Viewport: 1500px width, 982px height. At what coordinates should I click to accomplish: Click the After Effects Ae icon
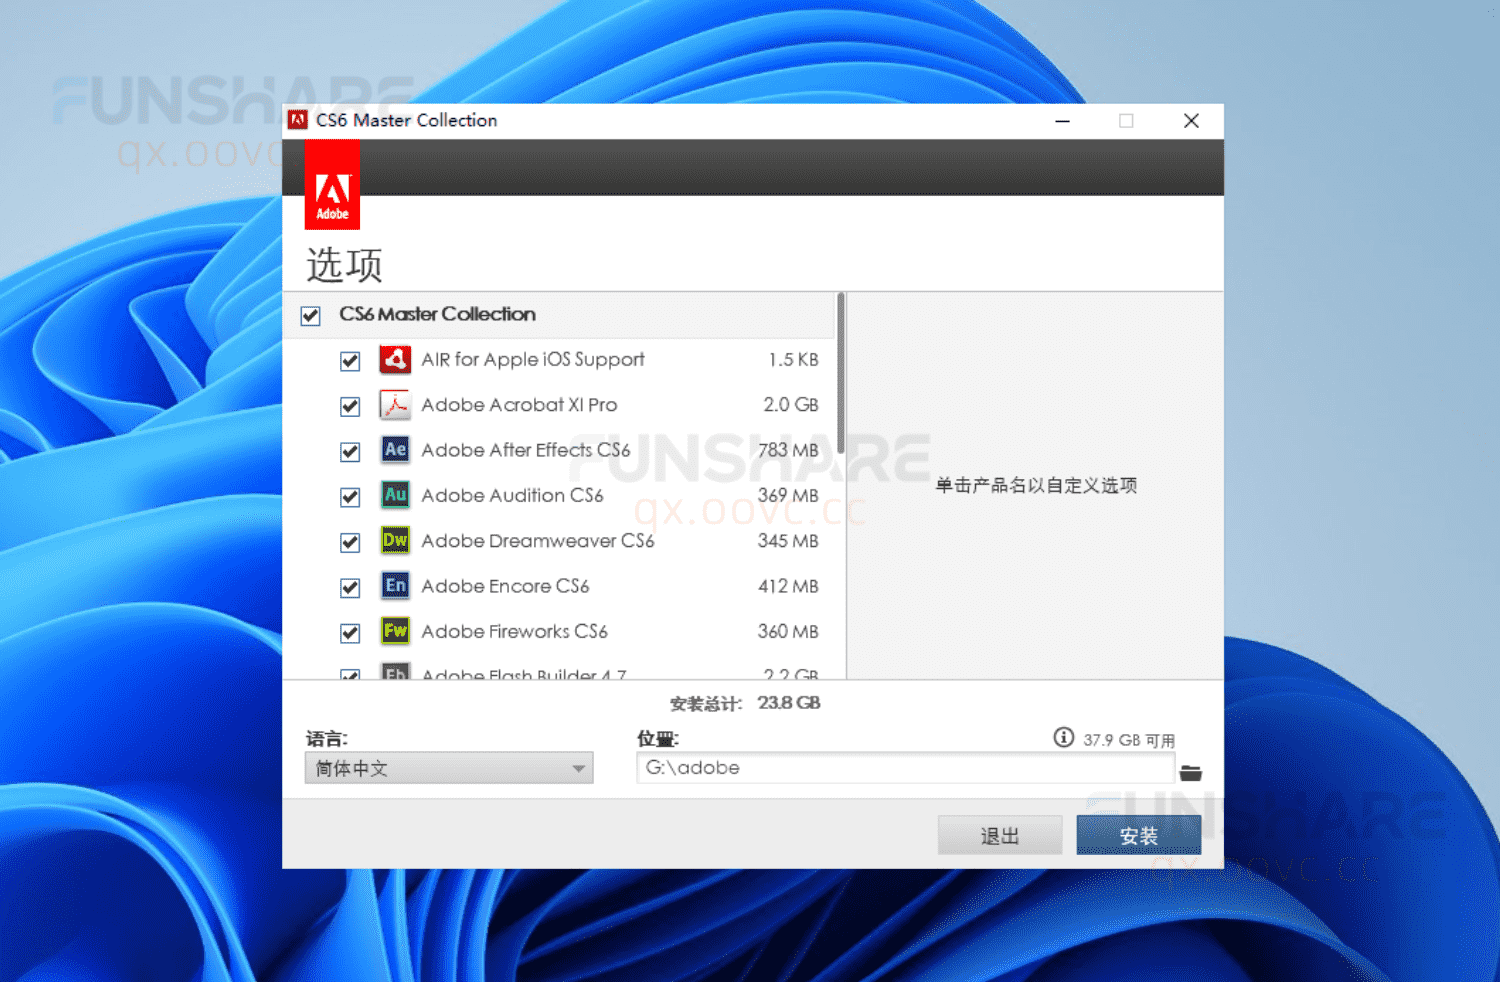[x=395, y=449]
